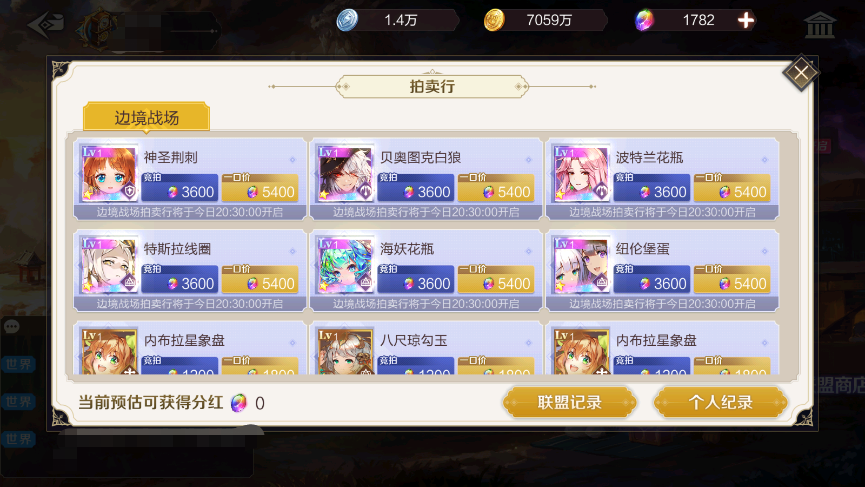This screenshot has width=865, height=487.
Task: Bid 3600 on 波特兰花瓶
Action: (652, 188)
